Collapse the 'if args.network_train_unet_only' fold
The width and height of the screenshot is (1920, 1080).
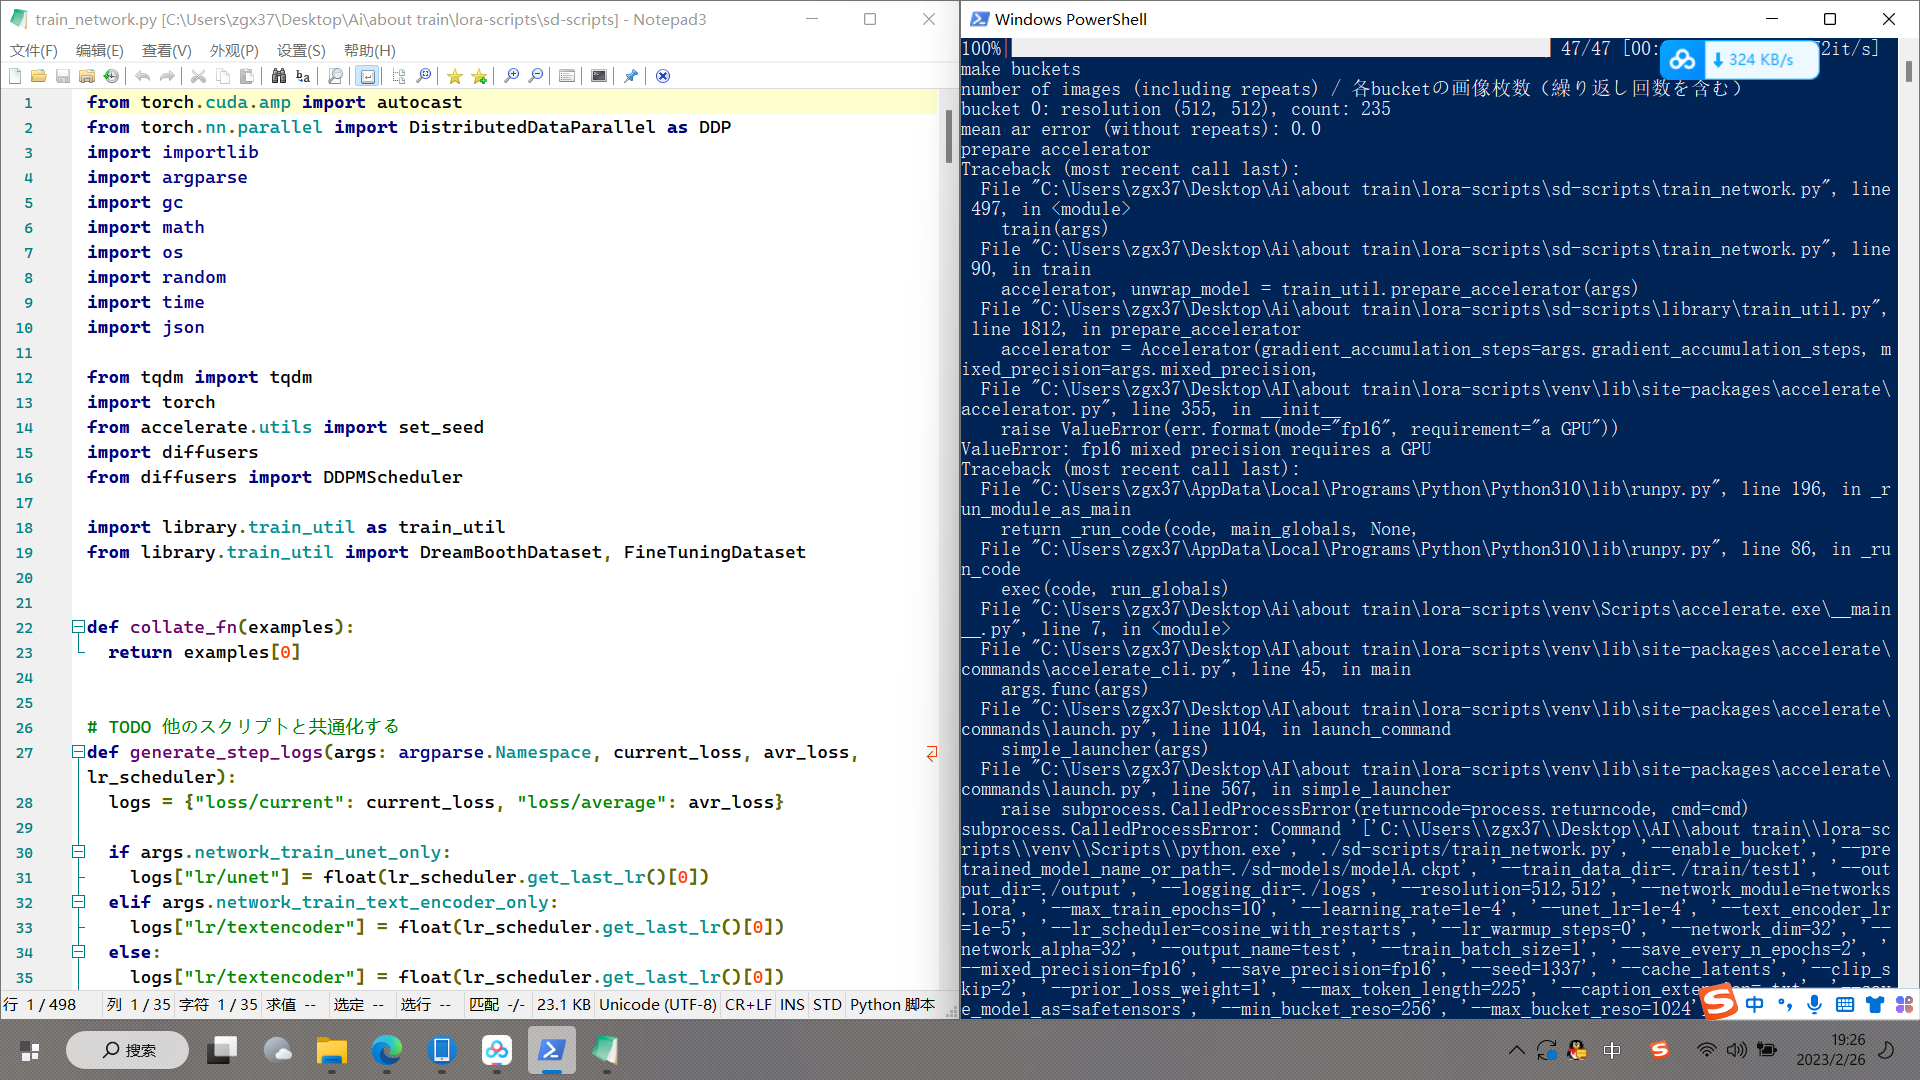coord(78,852)
